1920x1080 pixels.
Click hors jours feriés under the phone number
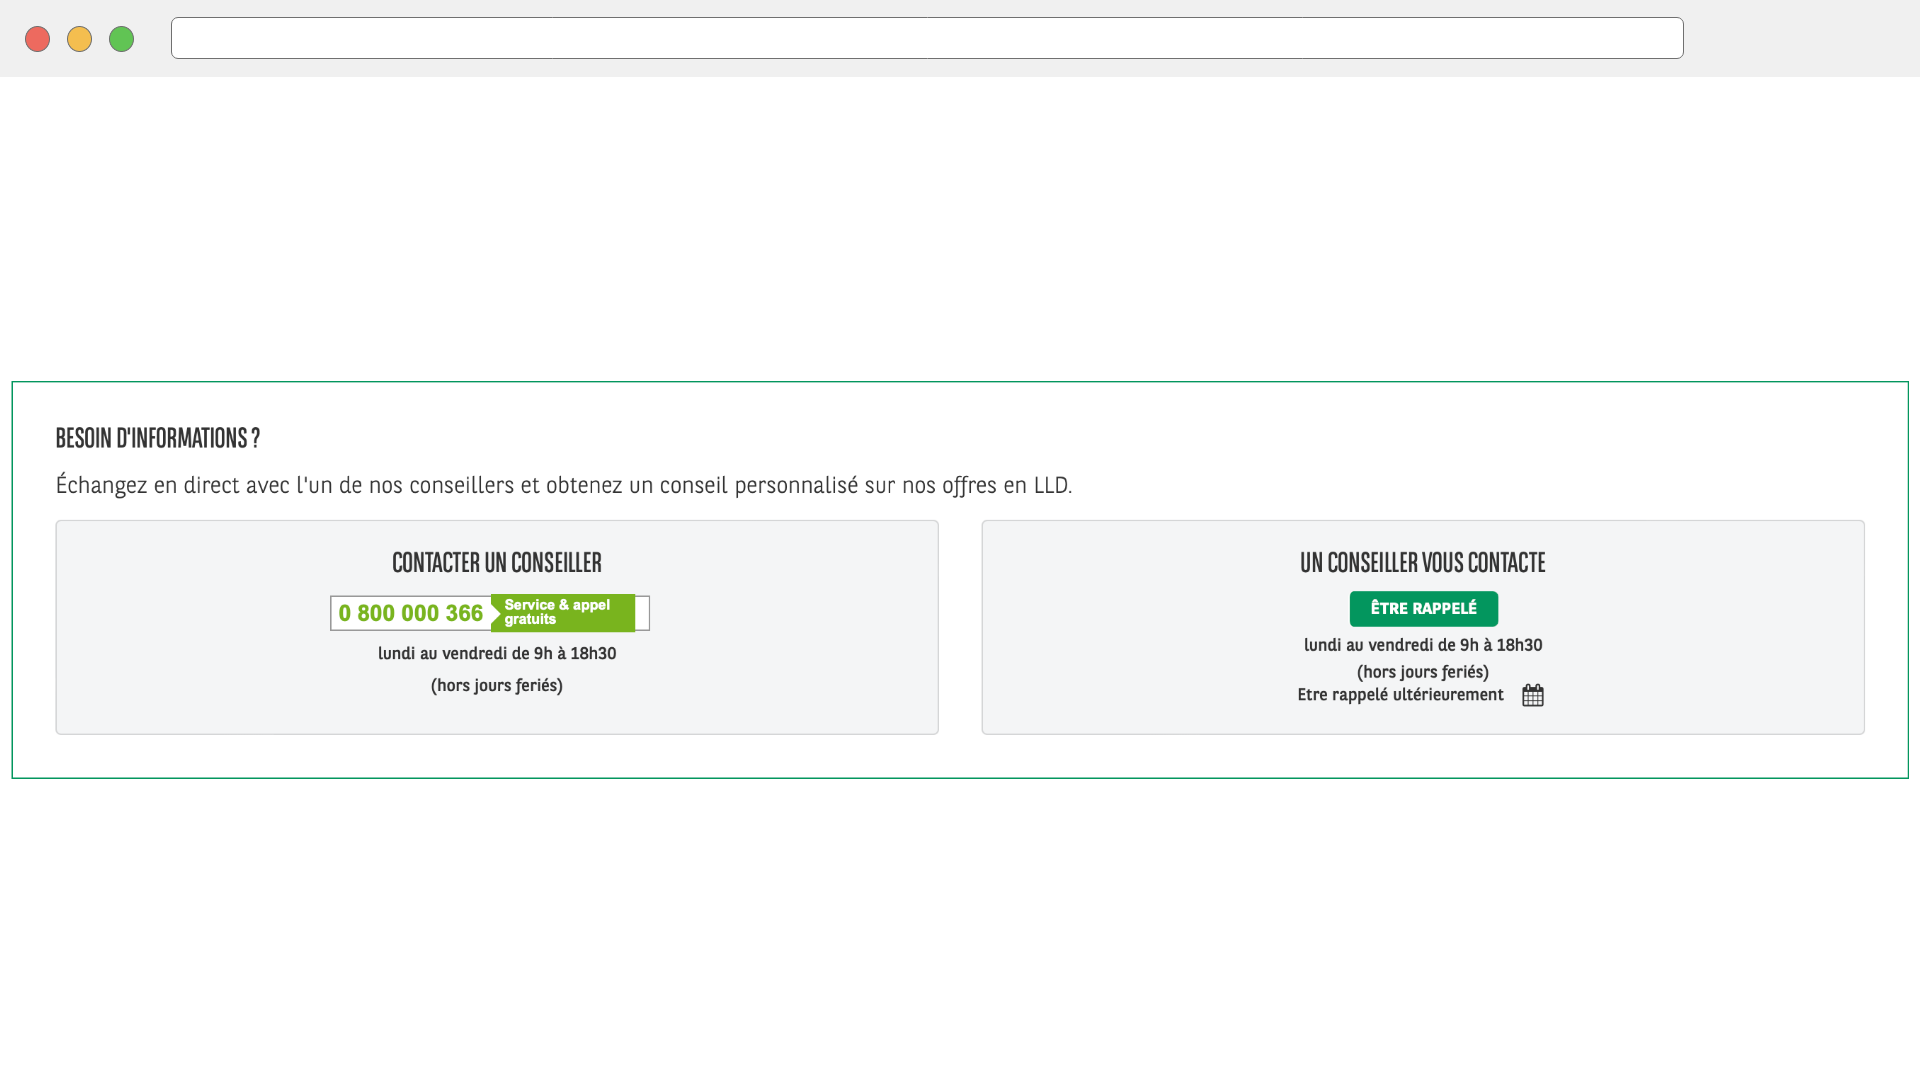(x=497, y=686)
